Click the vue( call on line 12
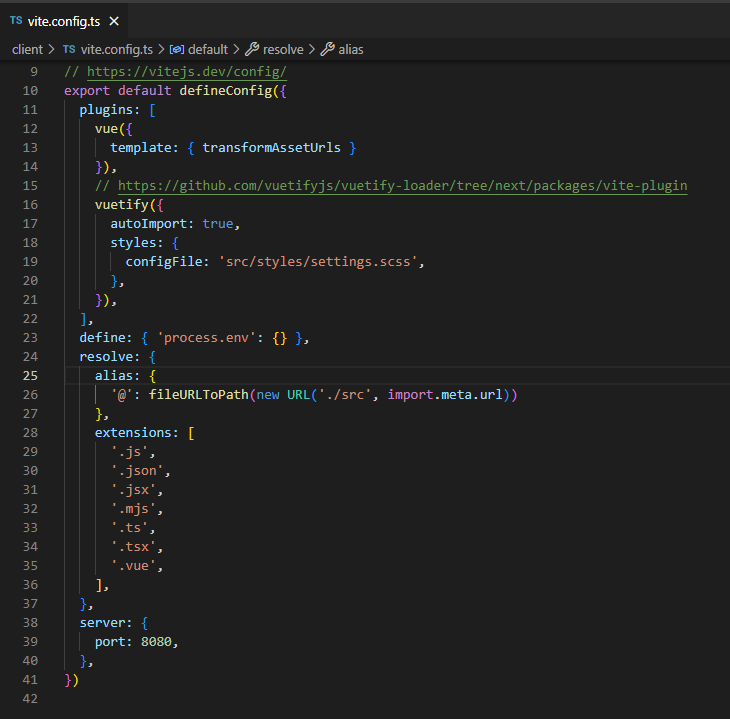Image resolution: width=730 pixels, height=719 pixels. click(110, 129)
